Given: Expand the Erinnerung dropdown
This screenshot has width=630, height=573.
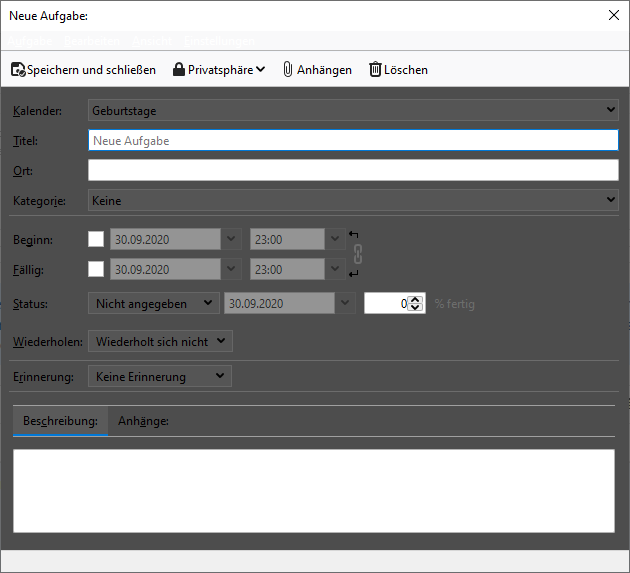Looking at the screenshot, I should [x=160, y=377].
